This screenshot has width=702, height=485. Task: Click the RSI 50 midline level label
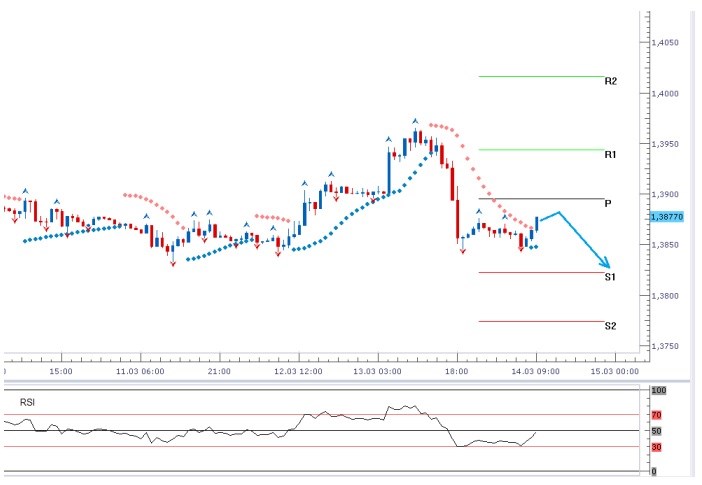656,431
